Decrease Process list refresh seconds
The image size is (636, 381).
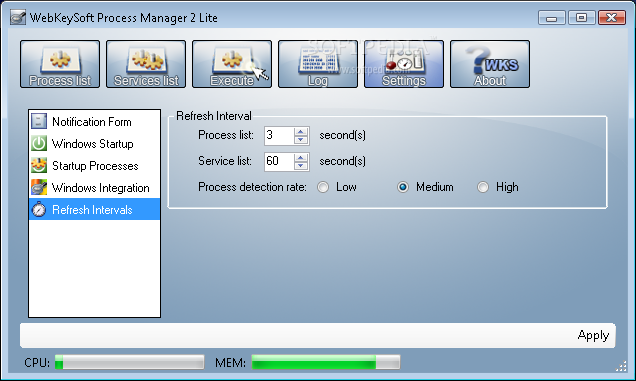pyautogui.click(x=301, y=140)
